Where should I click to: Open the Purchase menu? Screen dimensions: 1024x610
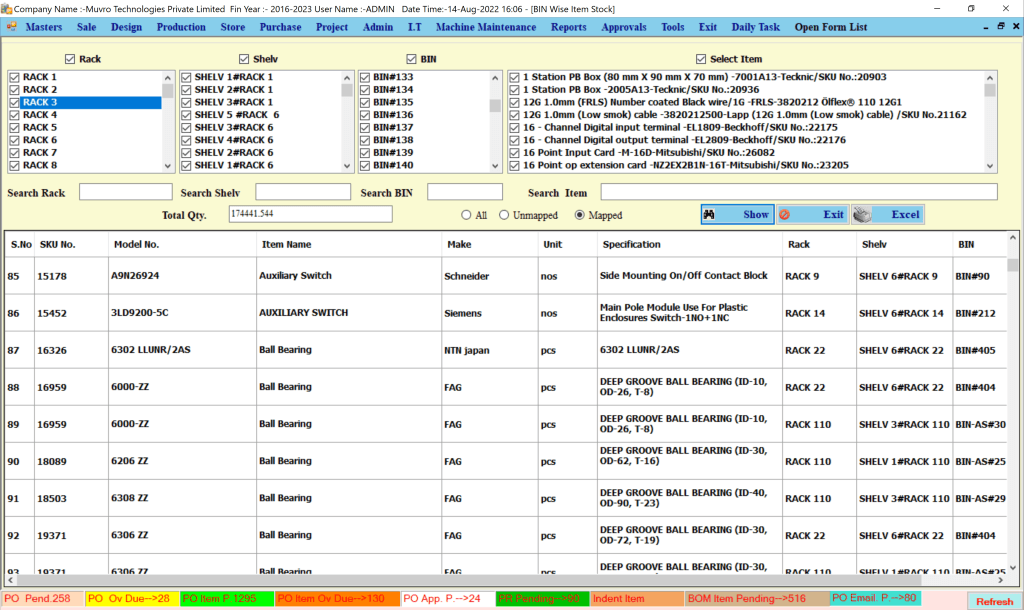[x=280, y=27]
